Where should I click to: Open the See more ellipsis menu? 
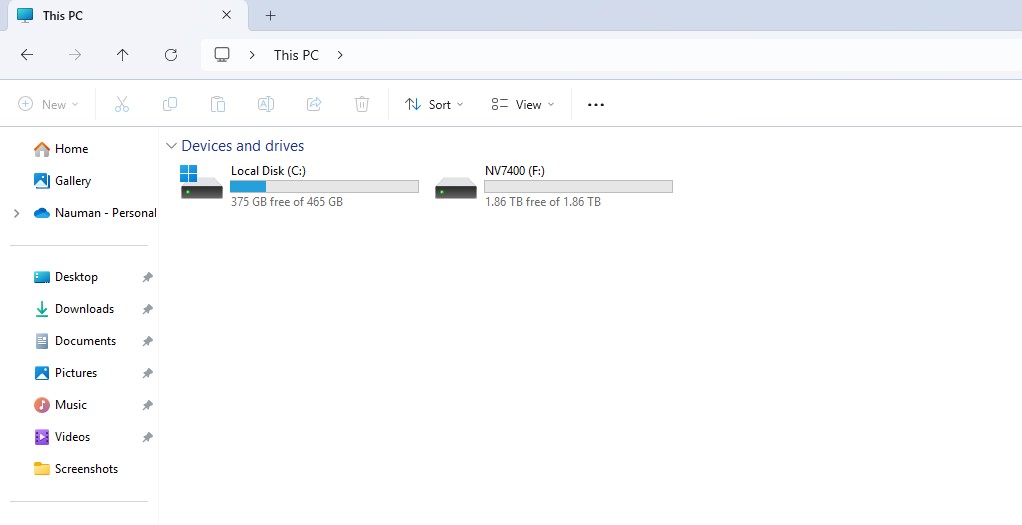[x=596, y=104]
